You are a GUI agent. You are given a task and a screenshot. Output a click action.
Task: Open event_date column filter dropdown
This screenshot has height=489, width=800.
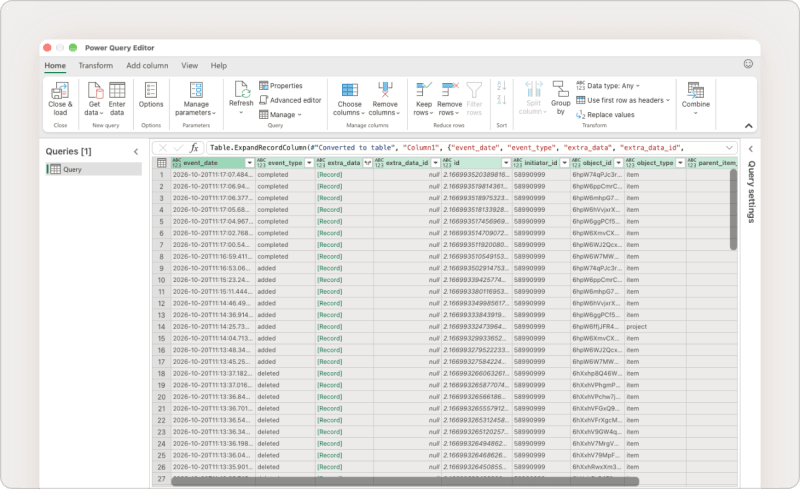(249, 163)
